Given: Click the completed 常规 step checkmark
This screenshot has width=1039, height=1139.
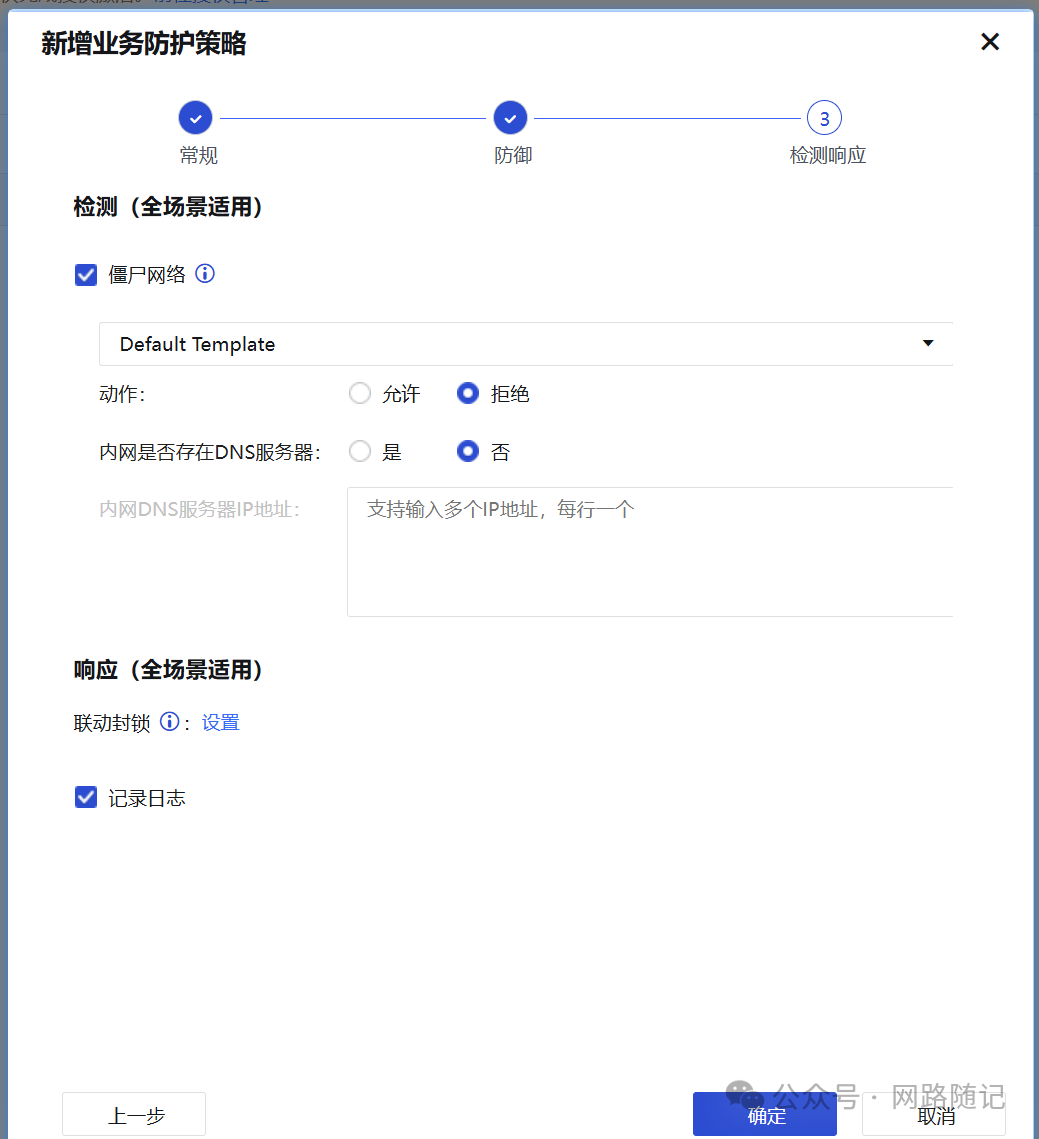Looking at the screenshot, I should coord(195,117).
